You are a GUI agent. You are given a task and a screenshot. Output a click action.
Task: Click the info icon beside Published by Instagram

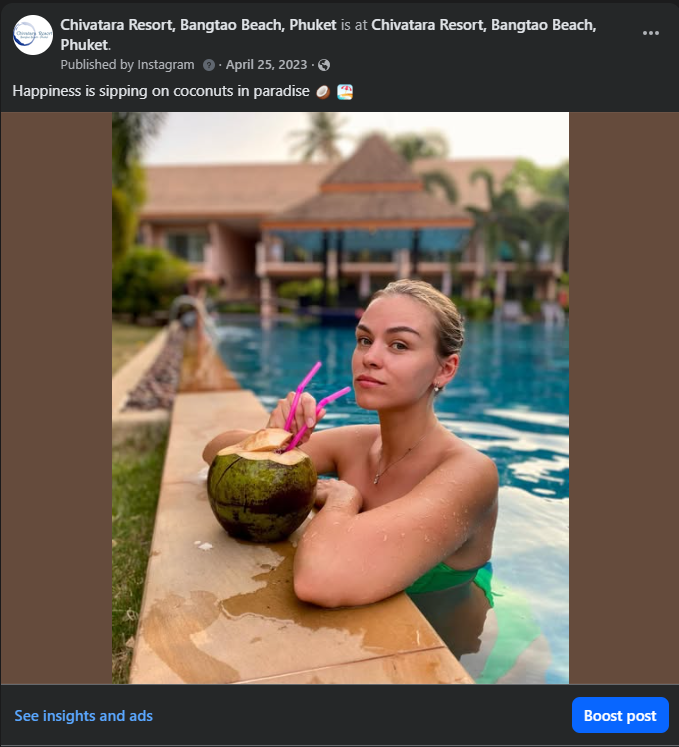tap(209, 65)
